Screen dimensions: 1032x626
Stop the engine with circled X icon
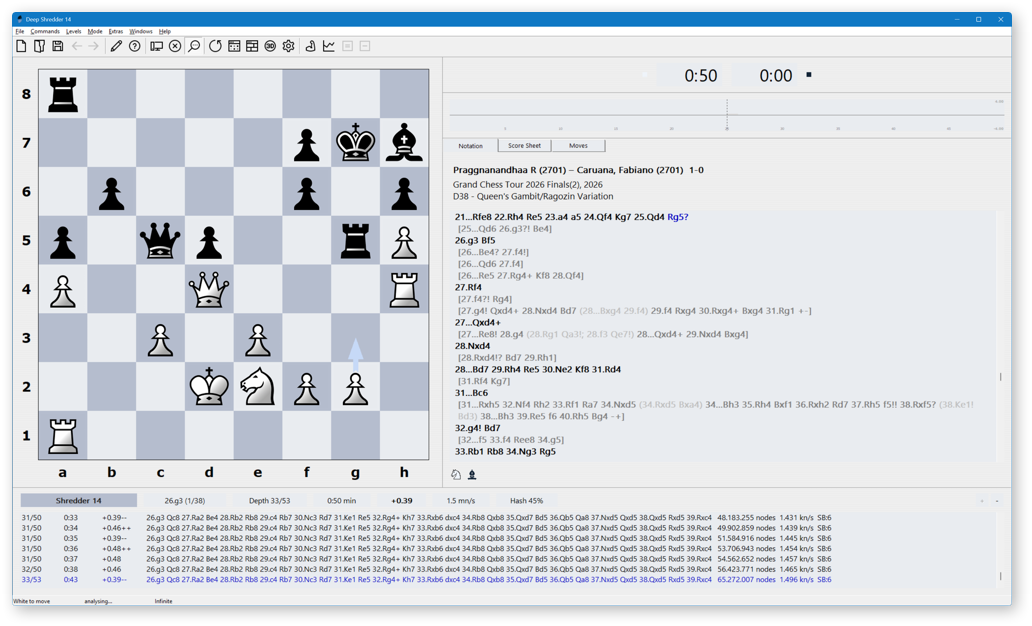point(175,46)
